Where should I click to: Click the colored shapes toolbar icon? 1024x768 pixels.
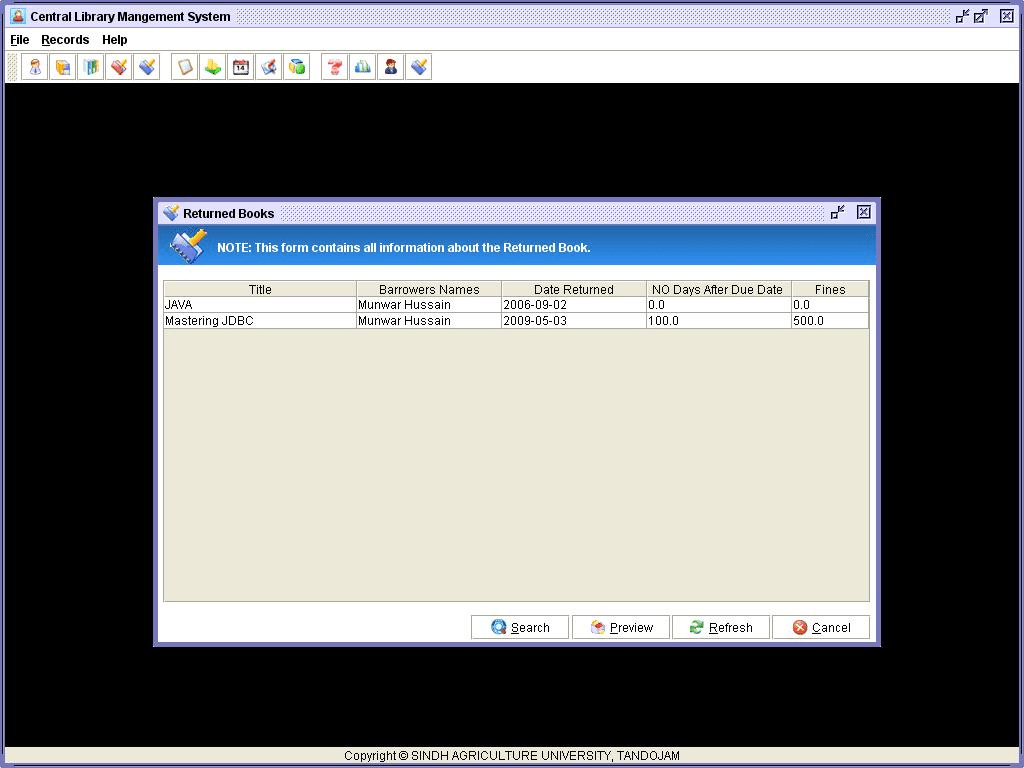tap(297, 67)
